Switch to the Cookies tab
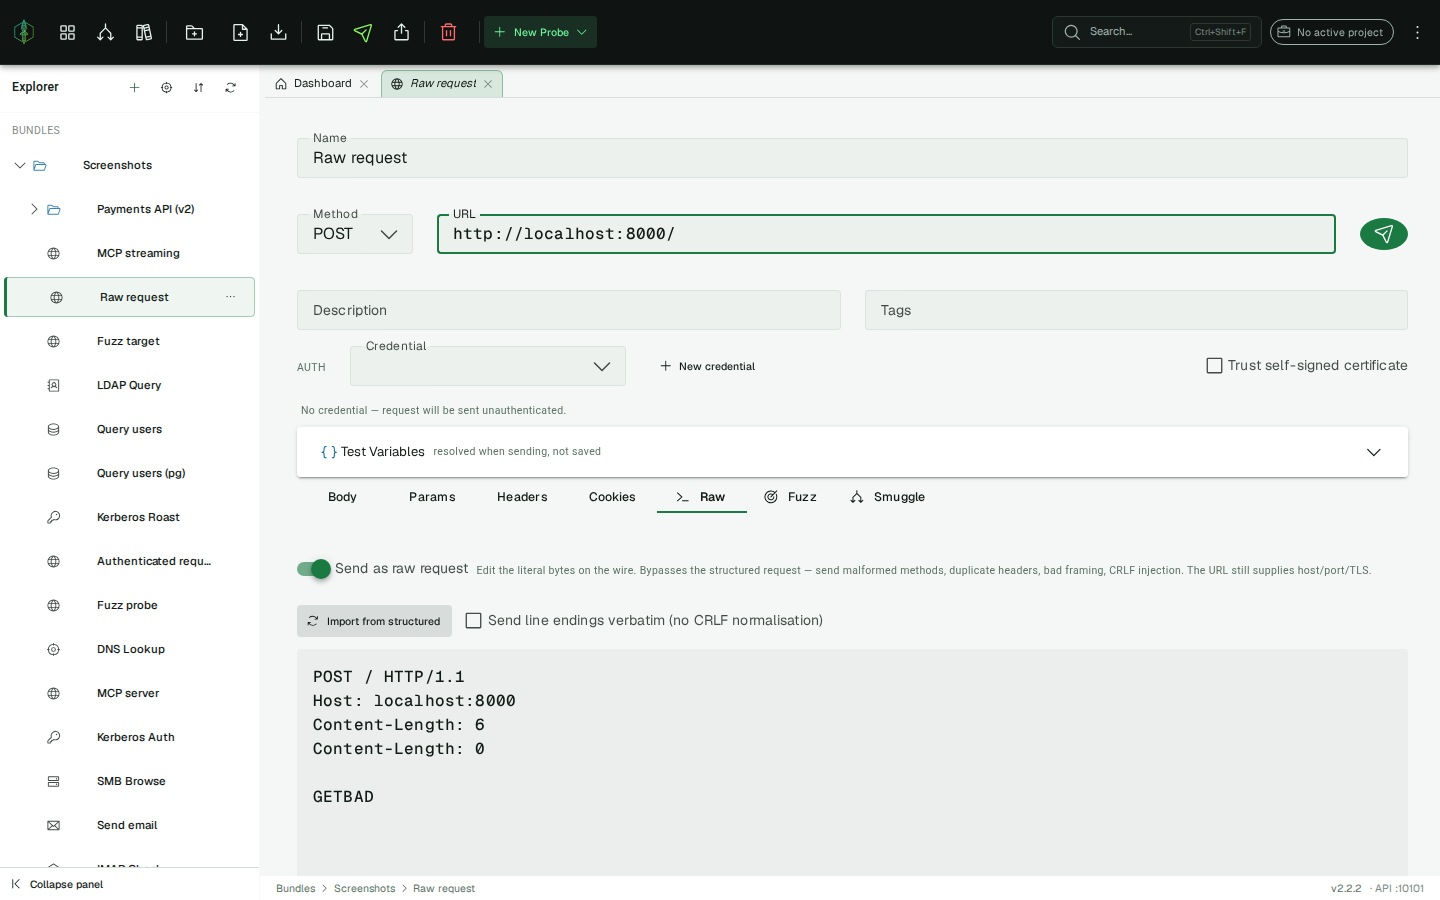Image resolution: width=1440 pixels, height=900 pixels. (612, 497)
